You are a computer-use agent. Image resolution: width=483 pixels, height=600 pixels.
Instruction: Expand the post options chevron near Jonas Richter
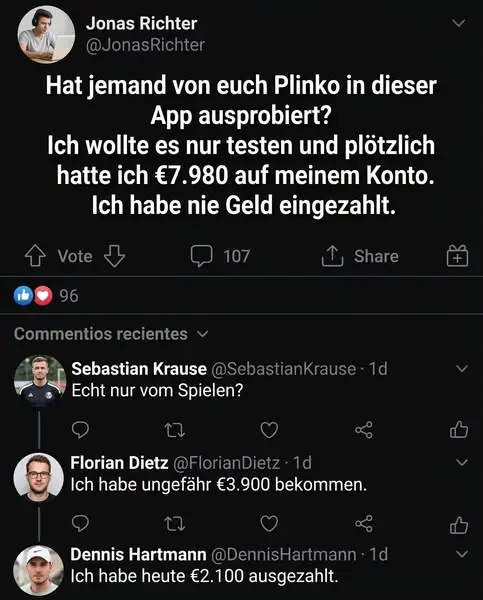point(459,23)
